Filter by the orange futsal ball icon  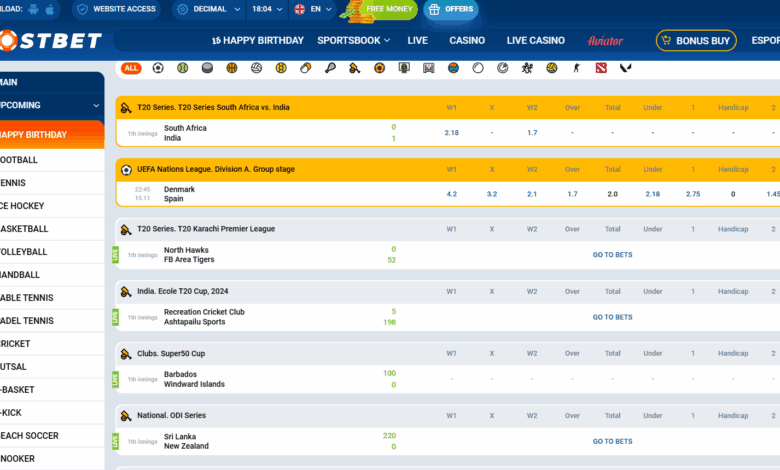point(380,68)
